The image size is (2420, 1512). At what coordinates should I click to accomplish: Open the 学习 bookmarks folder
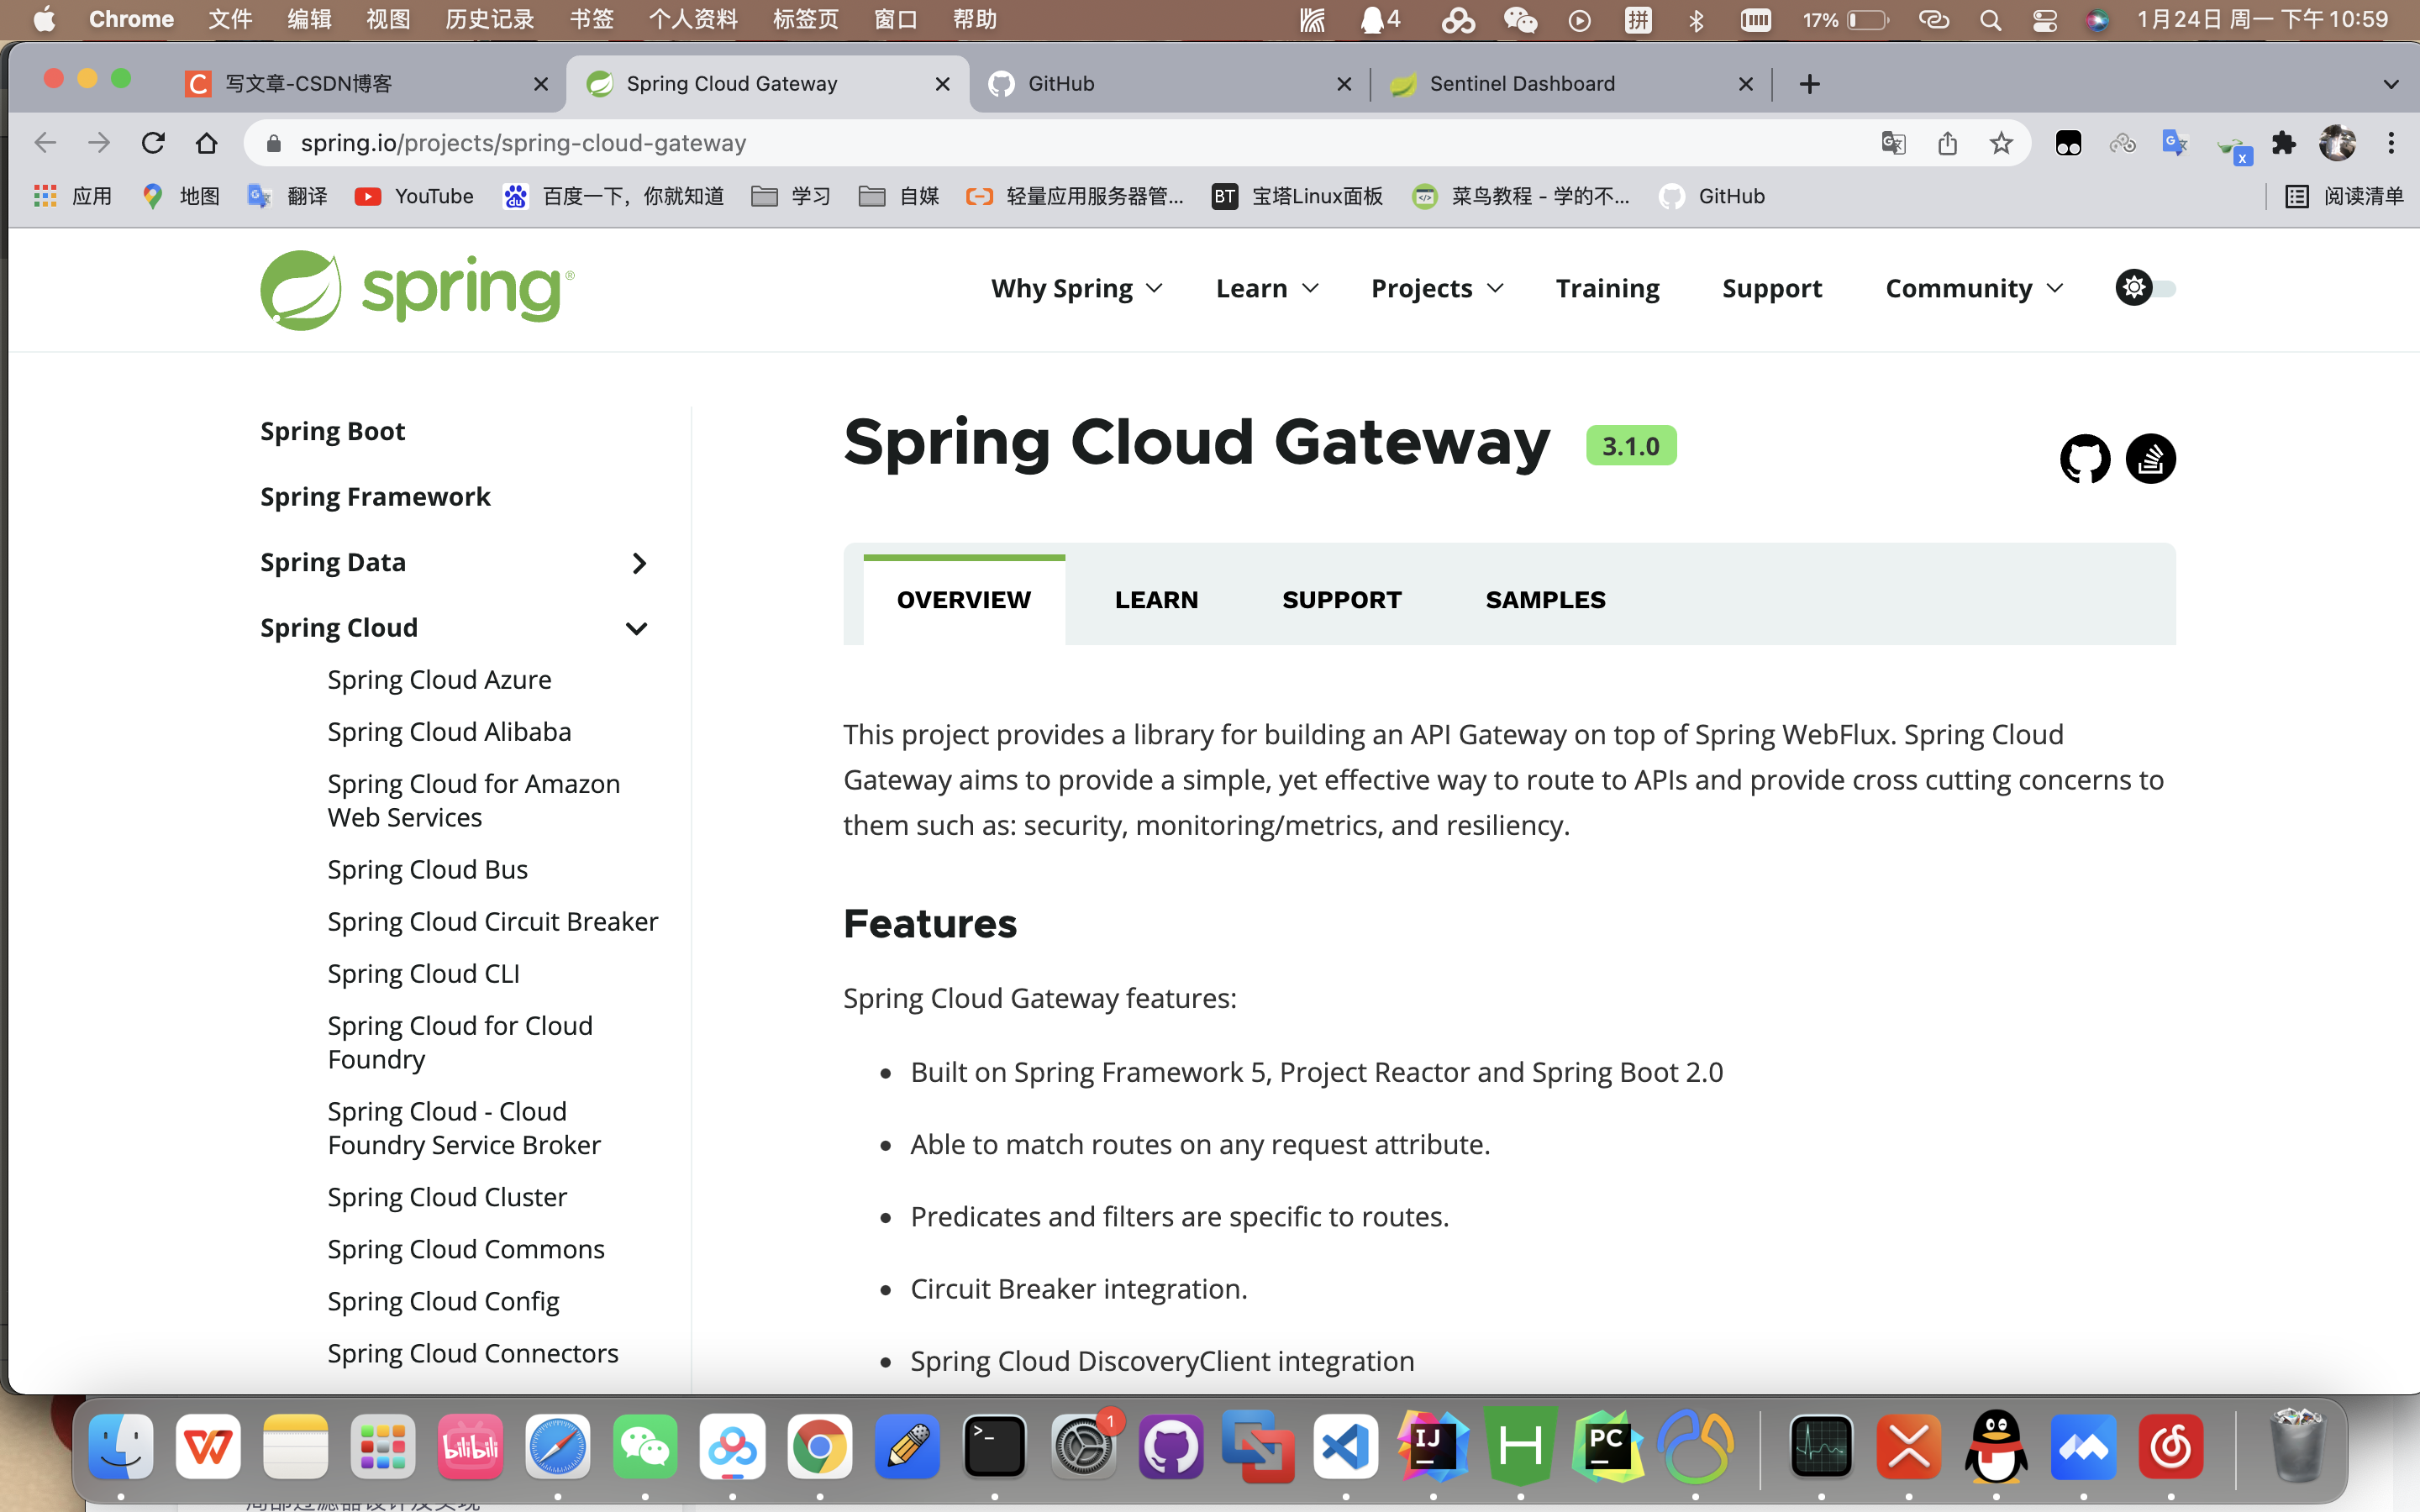pos(791,196)
